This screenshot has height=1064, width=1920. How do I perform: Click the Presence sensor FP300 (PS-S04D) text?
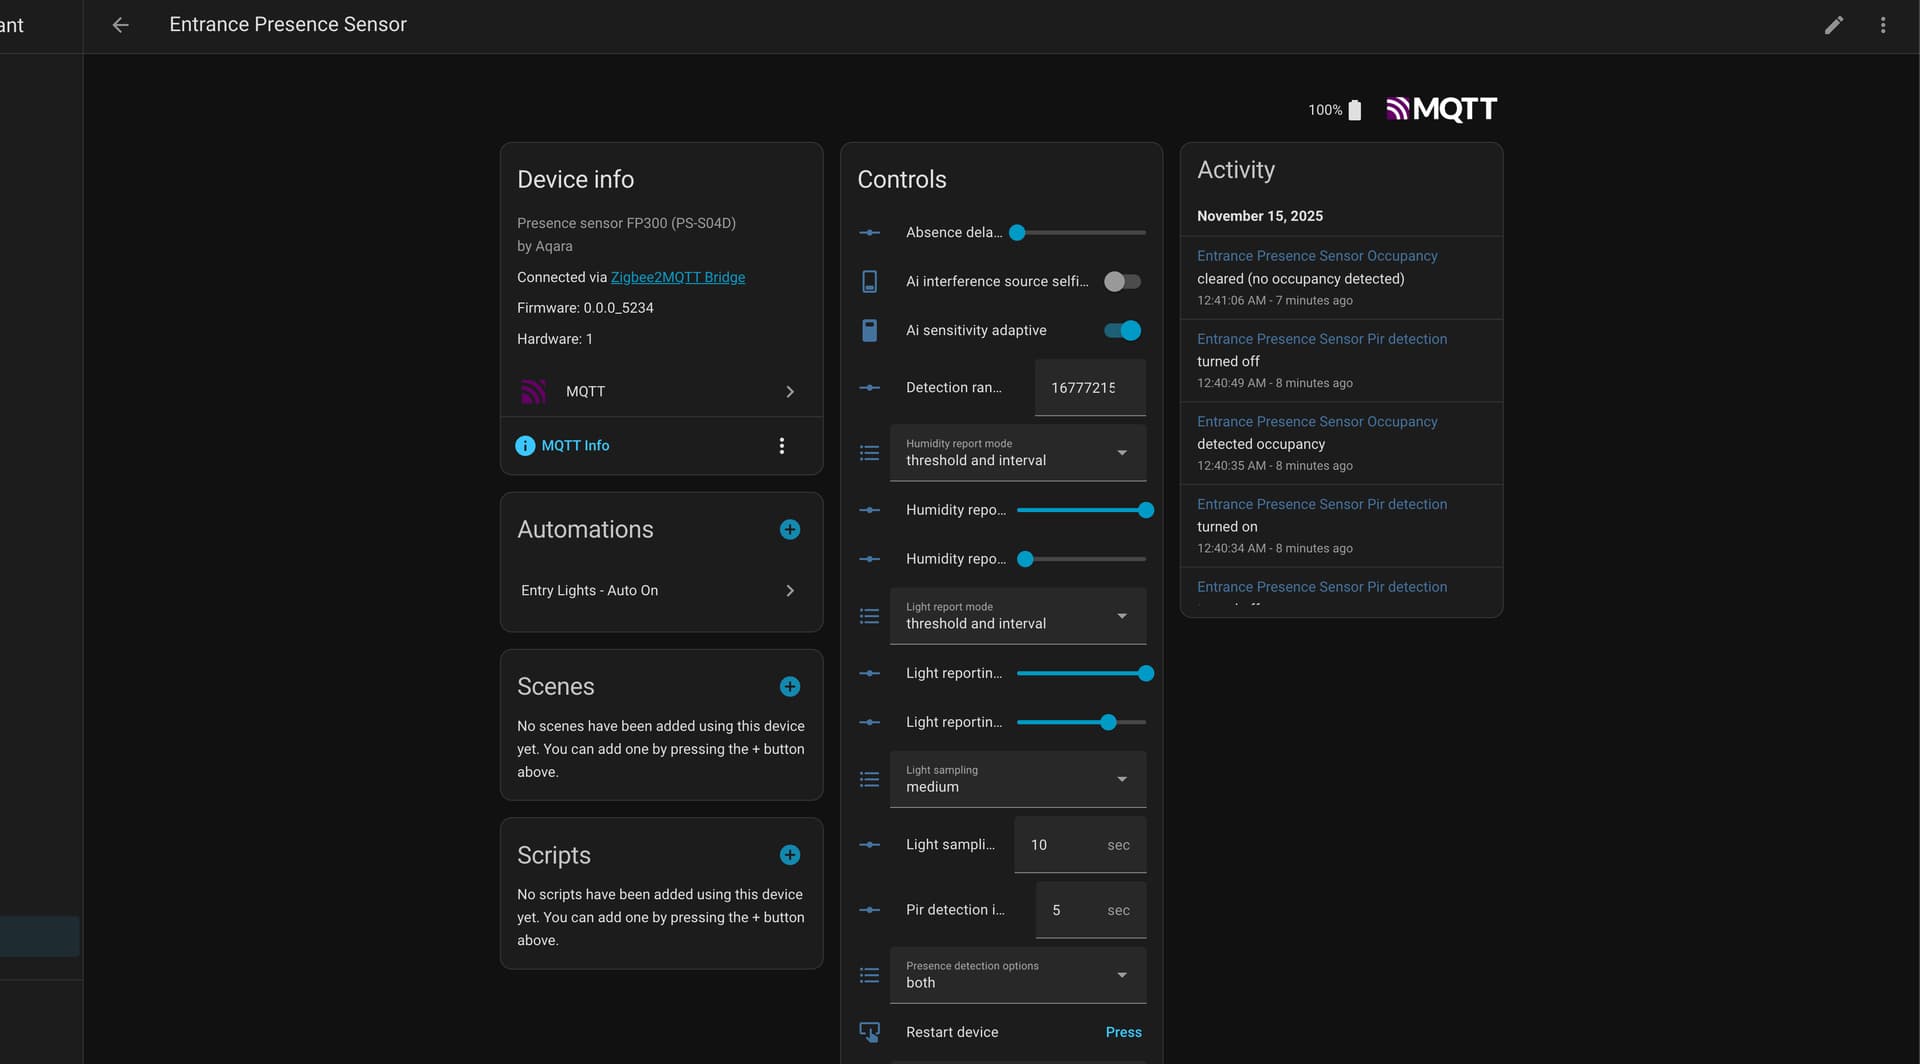pos(626,223)
